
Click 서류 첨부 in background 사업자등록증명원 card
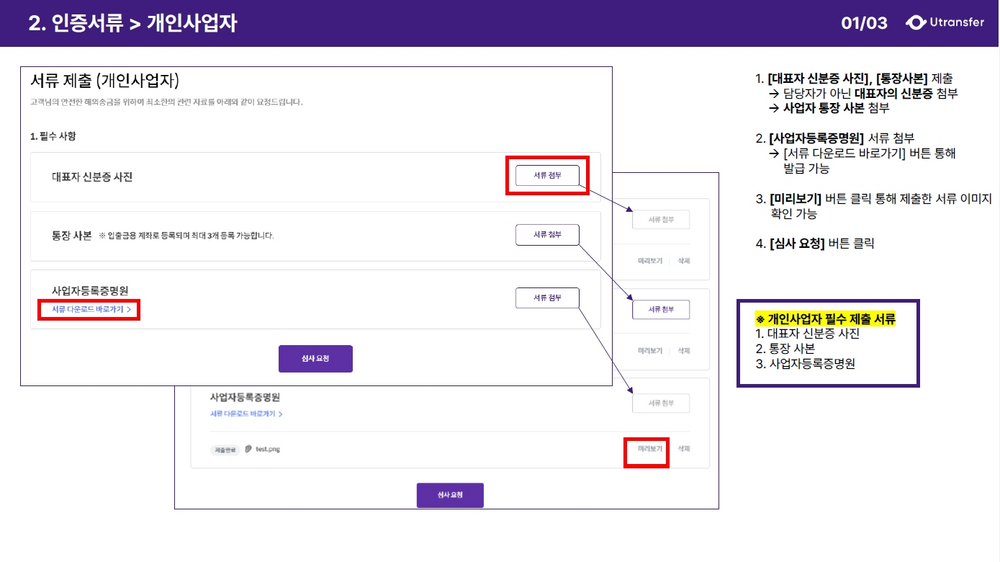[x=661, y=403]
